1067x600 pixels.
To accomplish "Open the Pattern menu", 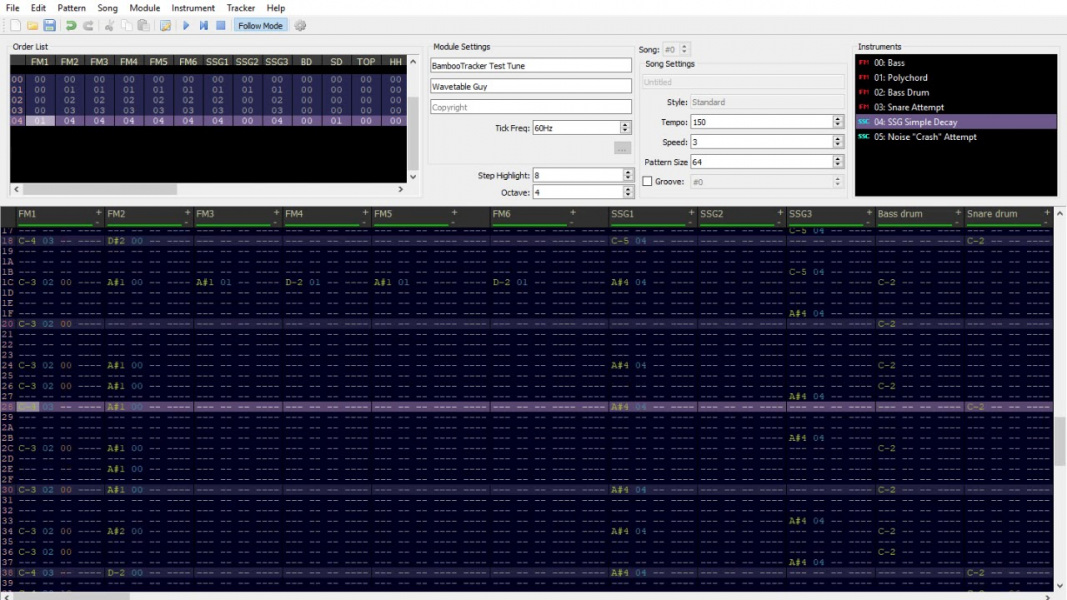I will [x=71, y=8].
